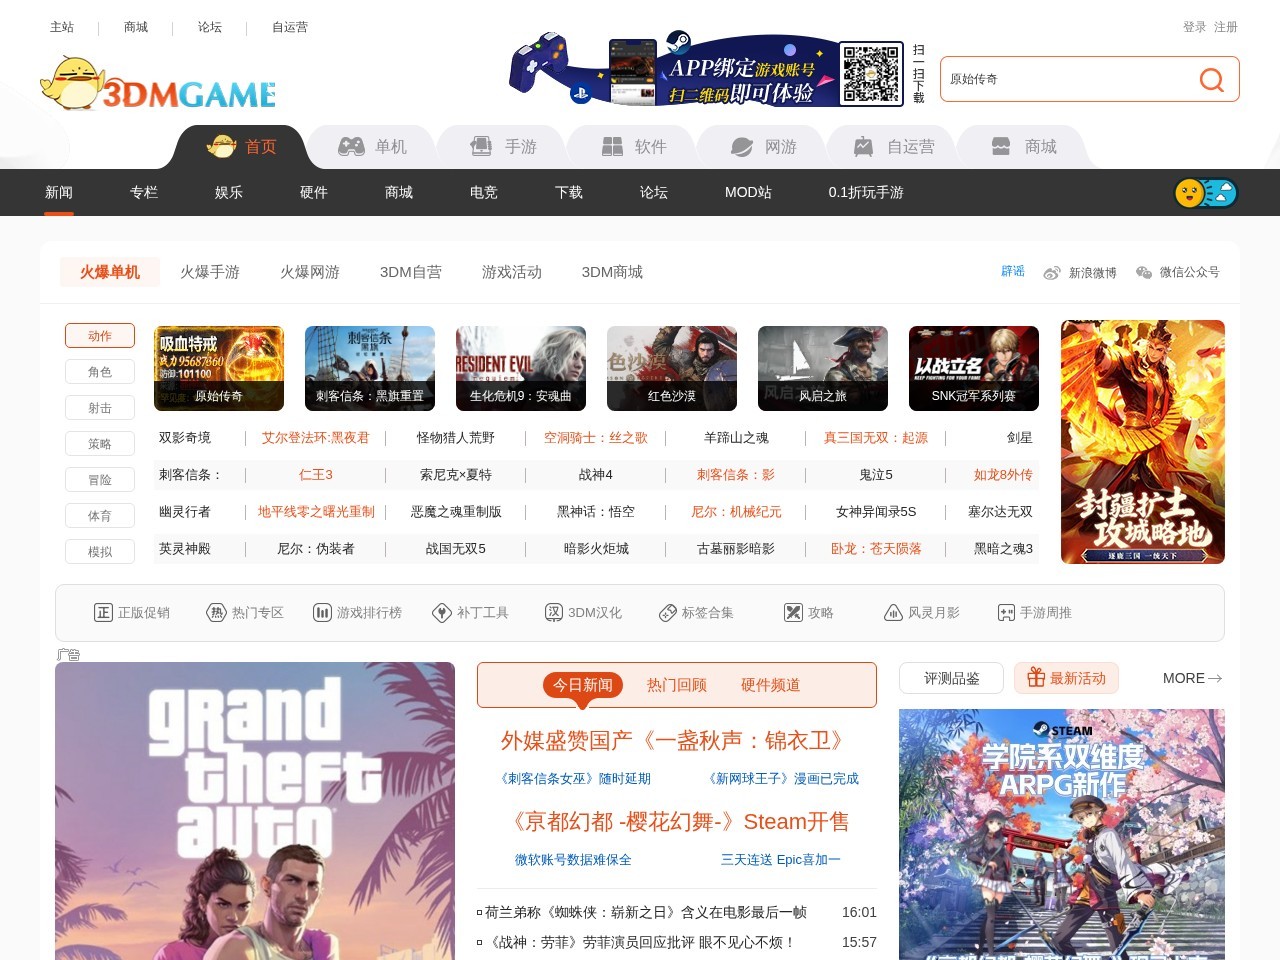Switch to 火爆网游 tab
This screenshot has width=1280, height=960.
(x=310, y=272)
